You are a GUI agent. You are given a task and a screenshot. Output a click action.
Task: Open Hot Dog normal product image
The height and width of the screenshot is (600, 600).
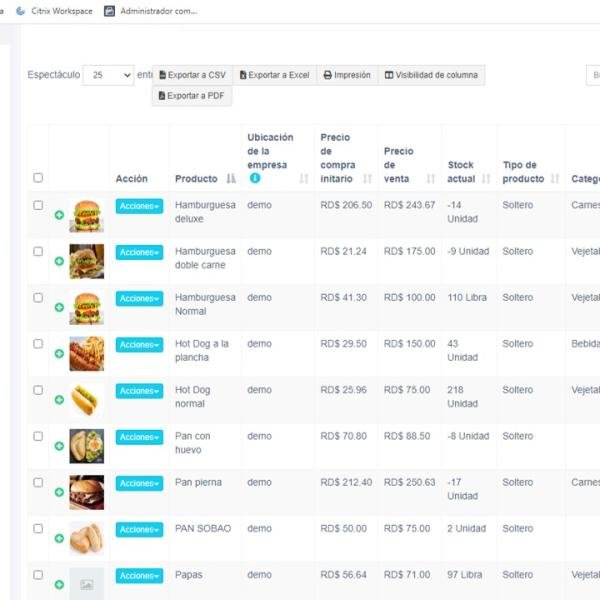pyautogui.click(x=86, y=400)
